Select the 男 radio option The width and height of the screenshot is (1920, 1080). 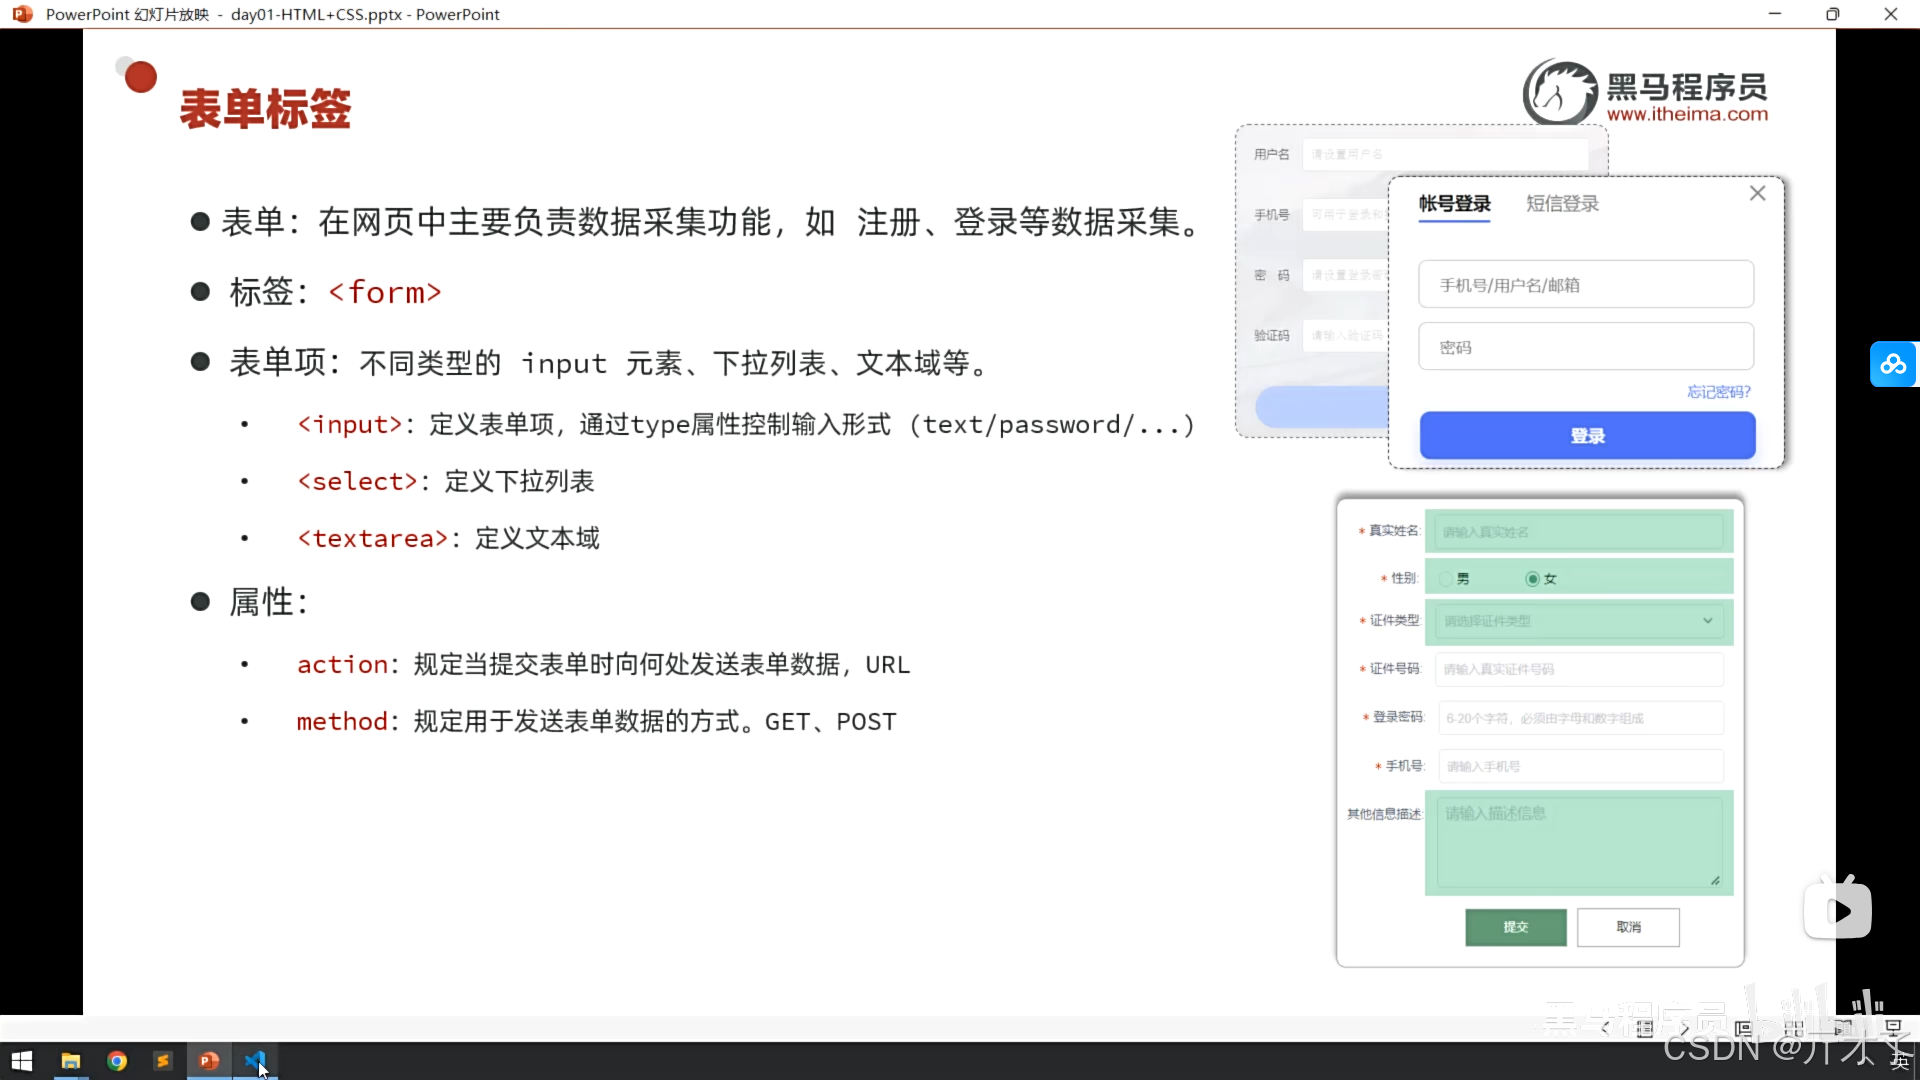point(1446,579)
